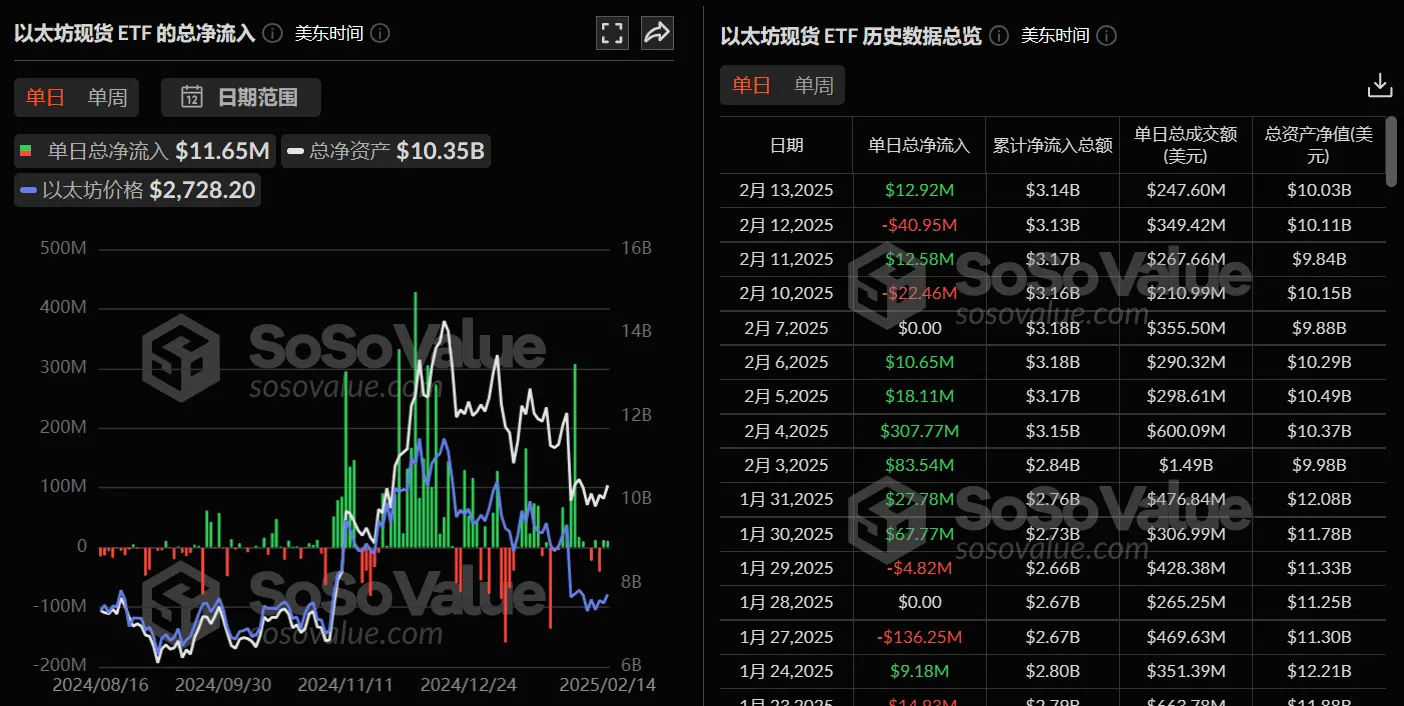Switch chart to 单周 view
Screen dimensions: 1404x706
point(107,97)
